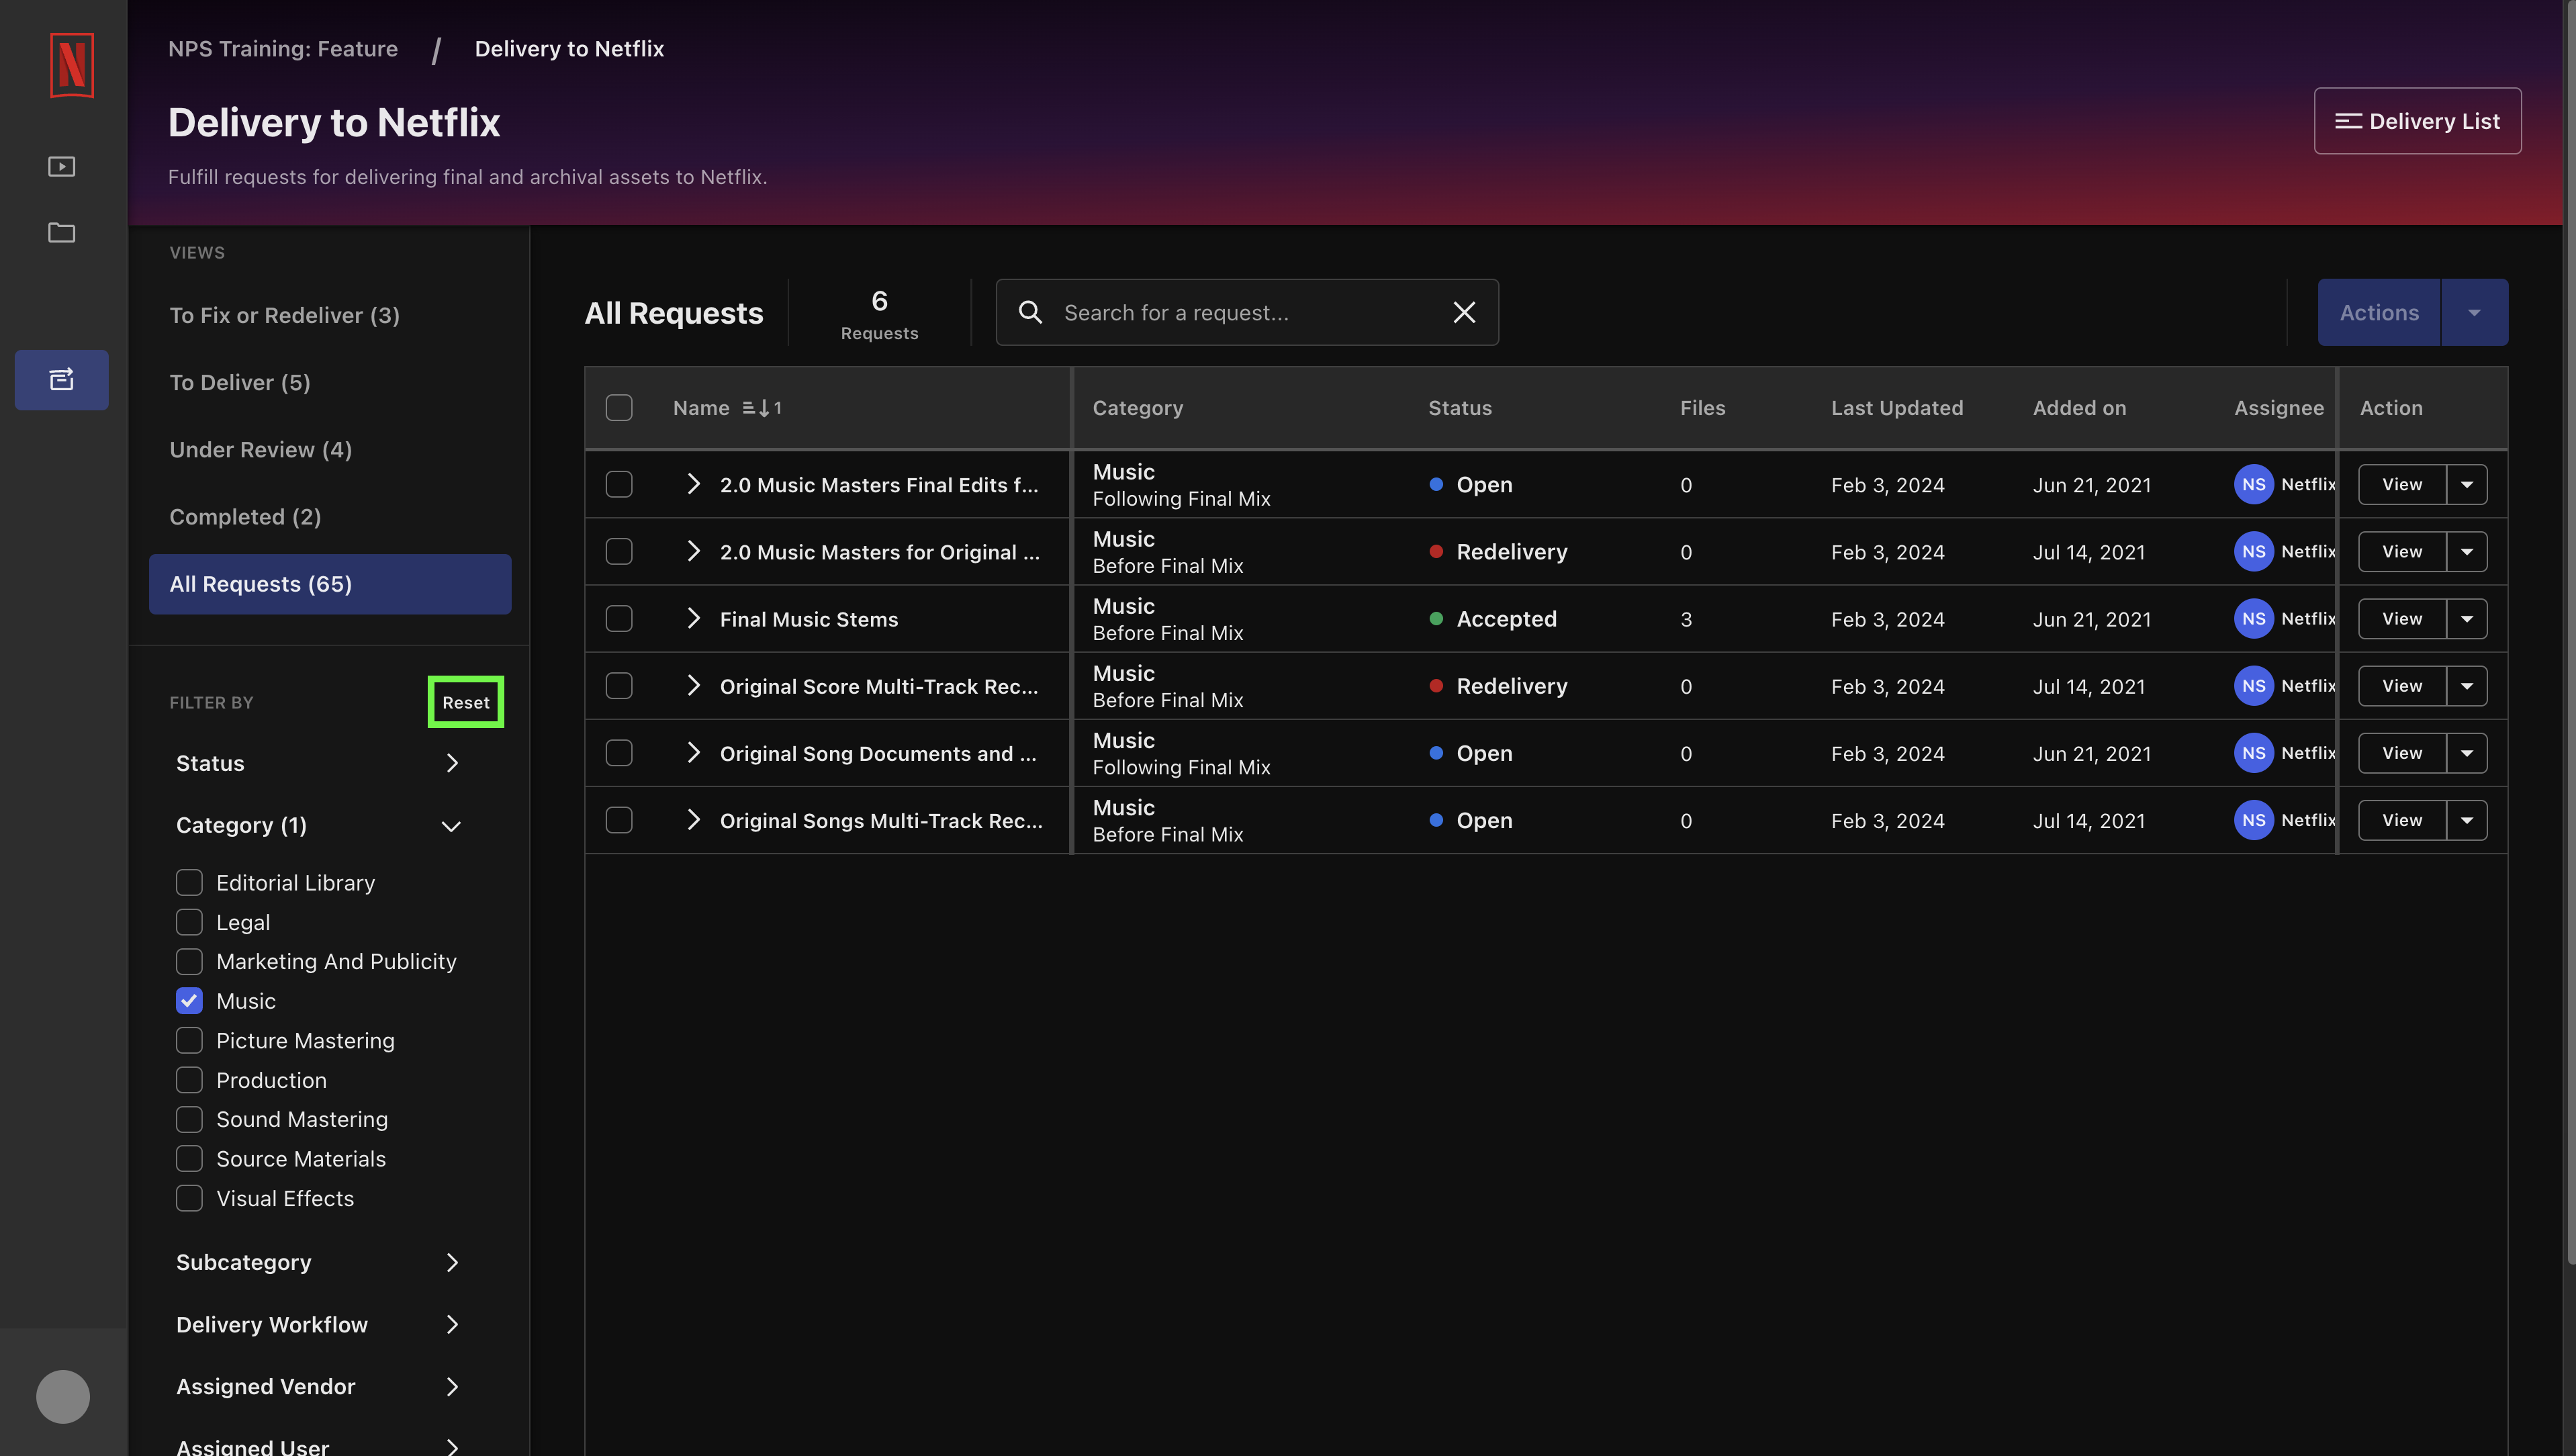This screenshot has height=1456, width=2576.
Task: View 2.0 Music Masters Final Edits request
Action: pyautogui.click(x=2402, y=485)
